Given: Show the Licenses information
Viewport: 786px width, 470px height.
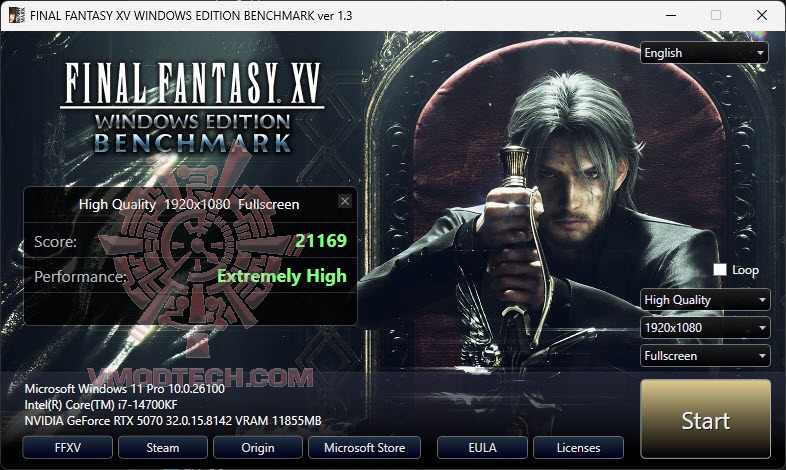Looking at the screenshot, I should click(578, 447).
